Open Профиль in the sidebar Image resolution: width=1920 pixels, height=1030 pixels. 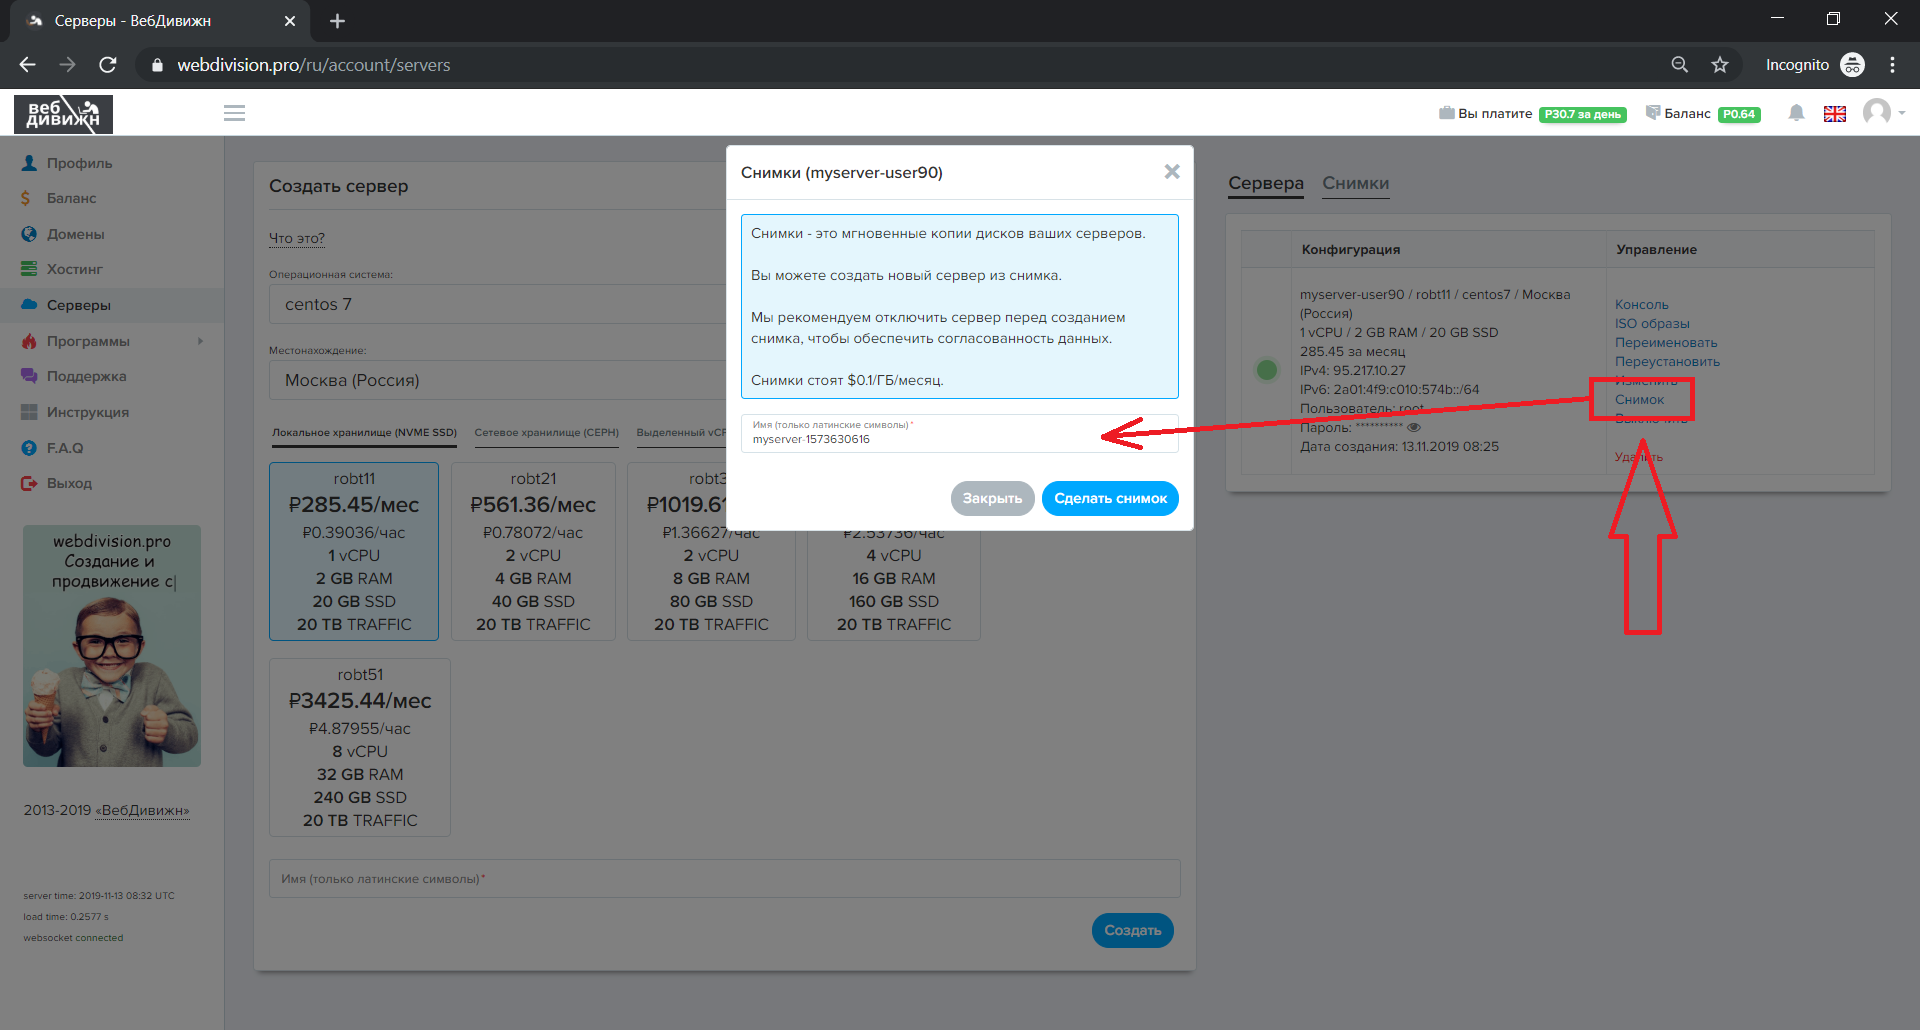[x=79, y=163]
